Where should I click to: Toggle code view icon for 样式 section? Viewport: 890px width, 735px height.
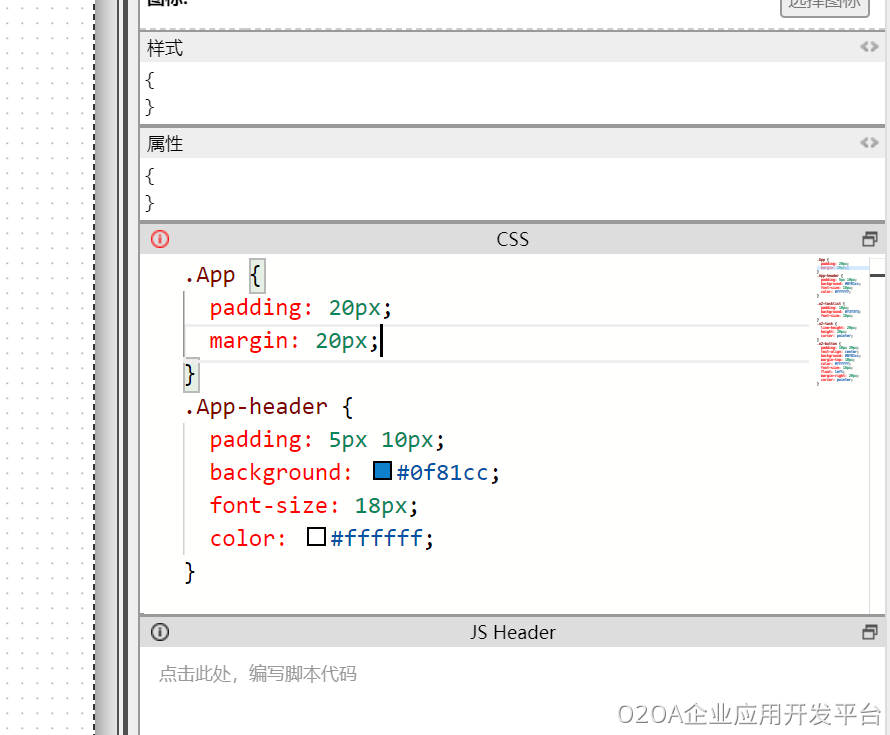tap(869, 47)
